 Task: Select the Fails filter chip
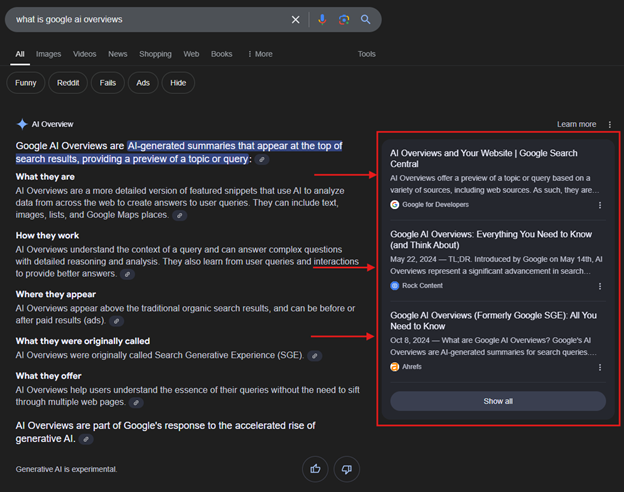(x=108, y=83)
